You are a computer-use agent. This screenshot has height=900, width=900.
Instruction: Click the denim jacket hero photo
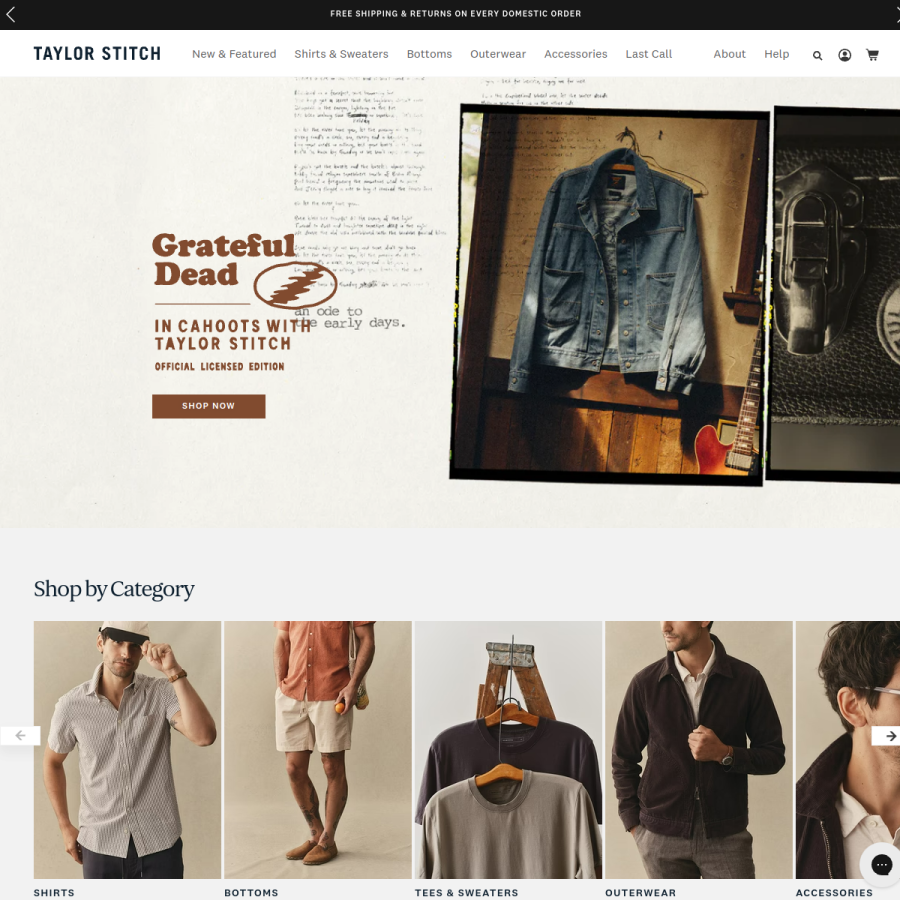(x=608, y=294)
